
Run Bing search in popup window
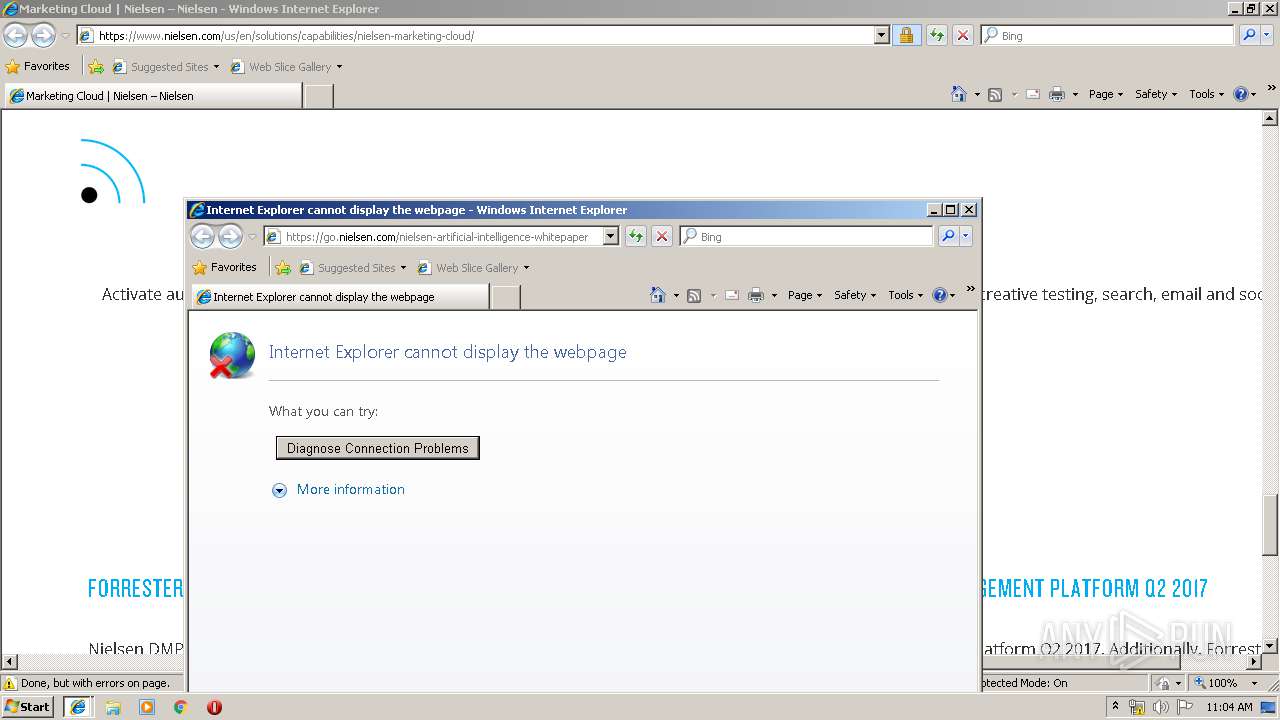tap(946, 236)
